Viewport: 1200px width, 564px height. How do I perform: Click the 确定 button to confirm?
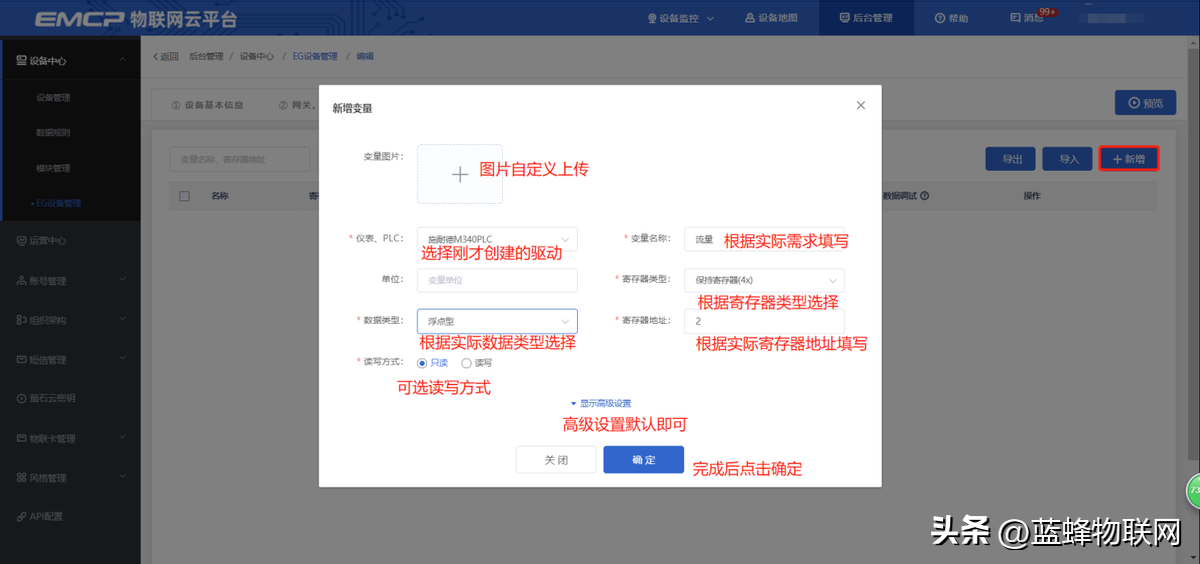click(643, 460)
